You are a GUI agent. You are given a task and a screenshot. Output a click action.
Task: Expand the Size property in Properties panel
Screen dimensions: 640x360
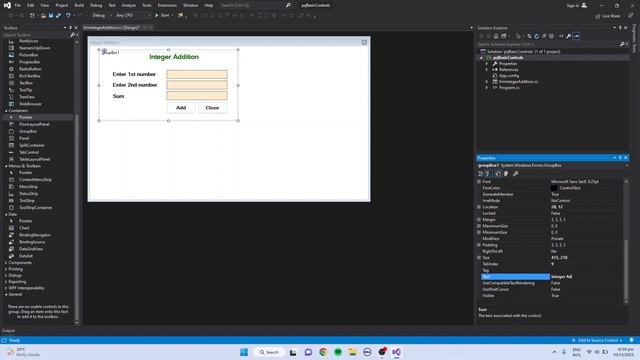479,258
